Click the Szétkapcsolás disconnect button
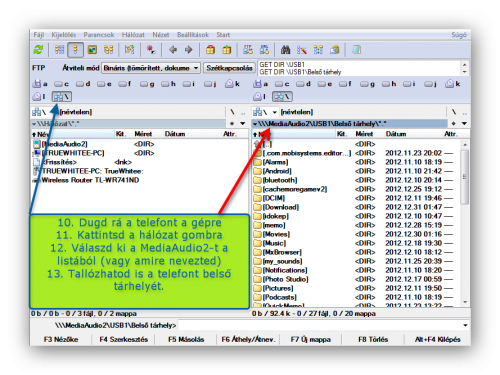Viewport: 500px width, 375px height. 229,68
